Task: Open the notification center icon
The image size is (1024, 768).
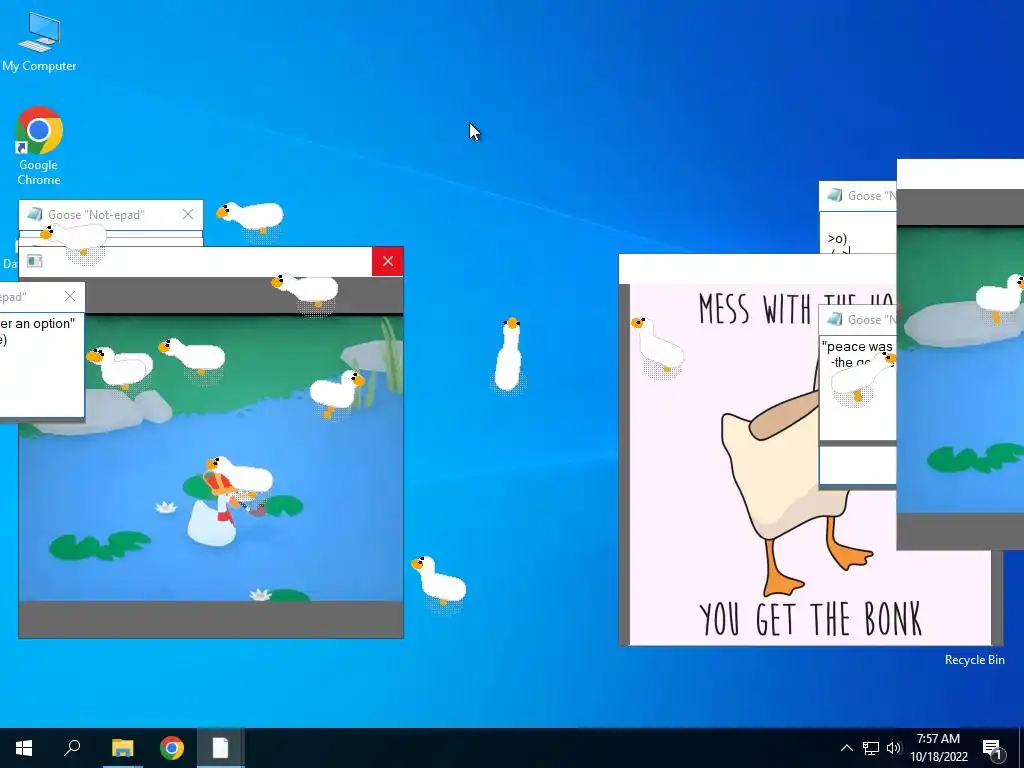Action: [x=992, y=749]
